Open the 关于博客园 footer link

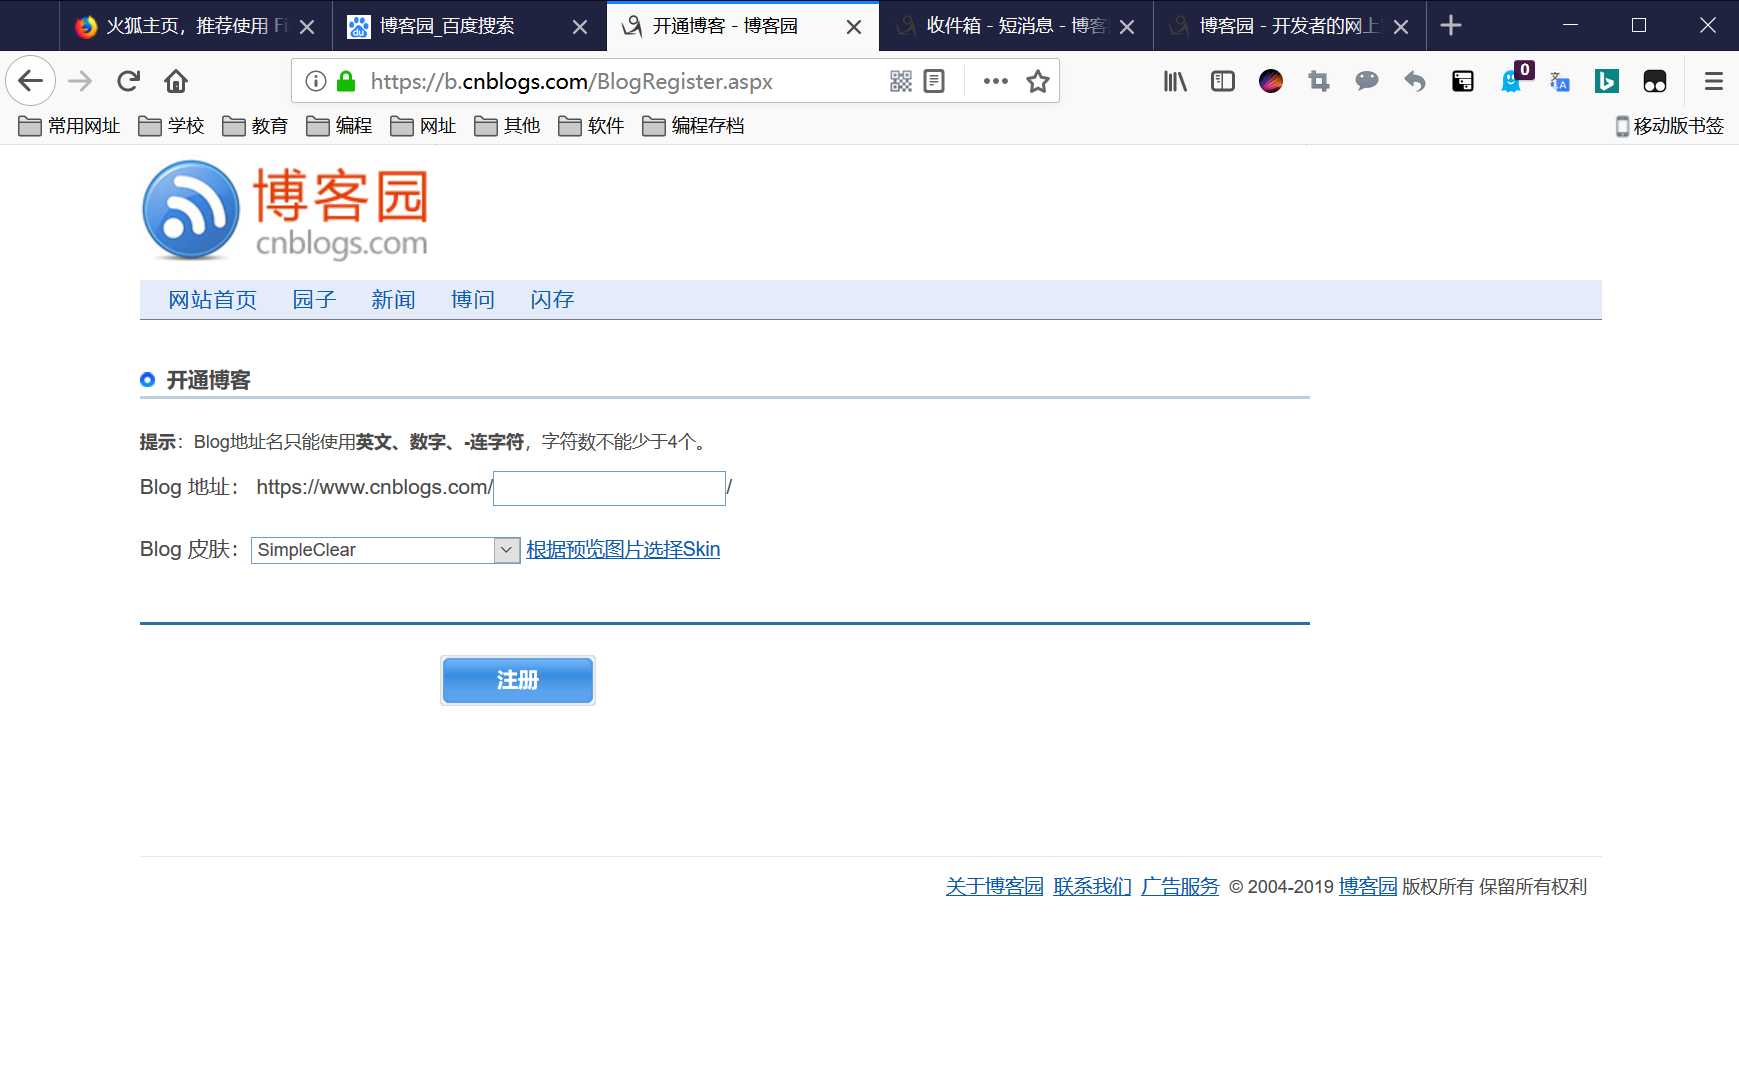coord(994,887)
